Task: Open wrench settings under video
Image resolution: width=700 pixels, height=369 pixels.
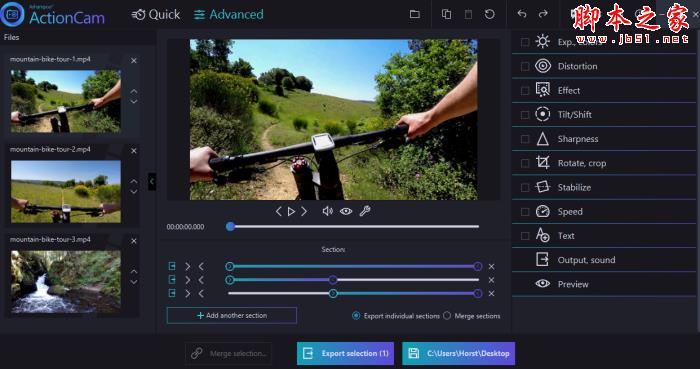Action: click(x=365, y=211)
